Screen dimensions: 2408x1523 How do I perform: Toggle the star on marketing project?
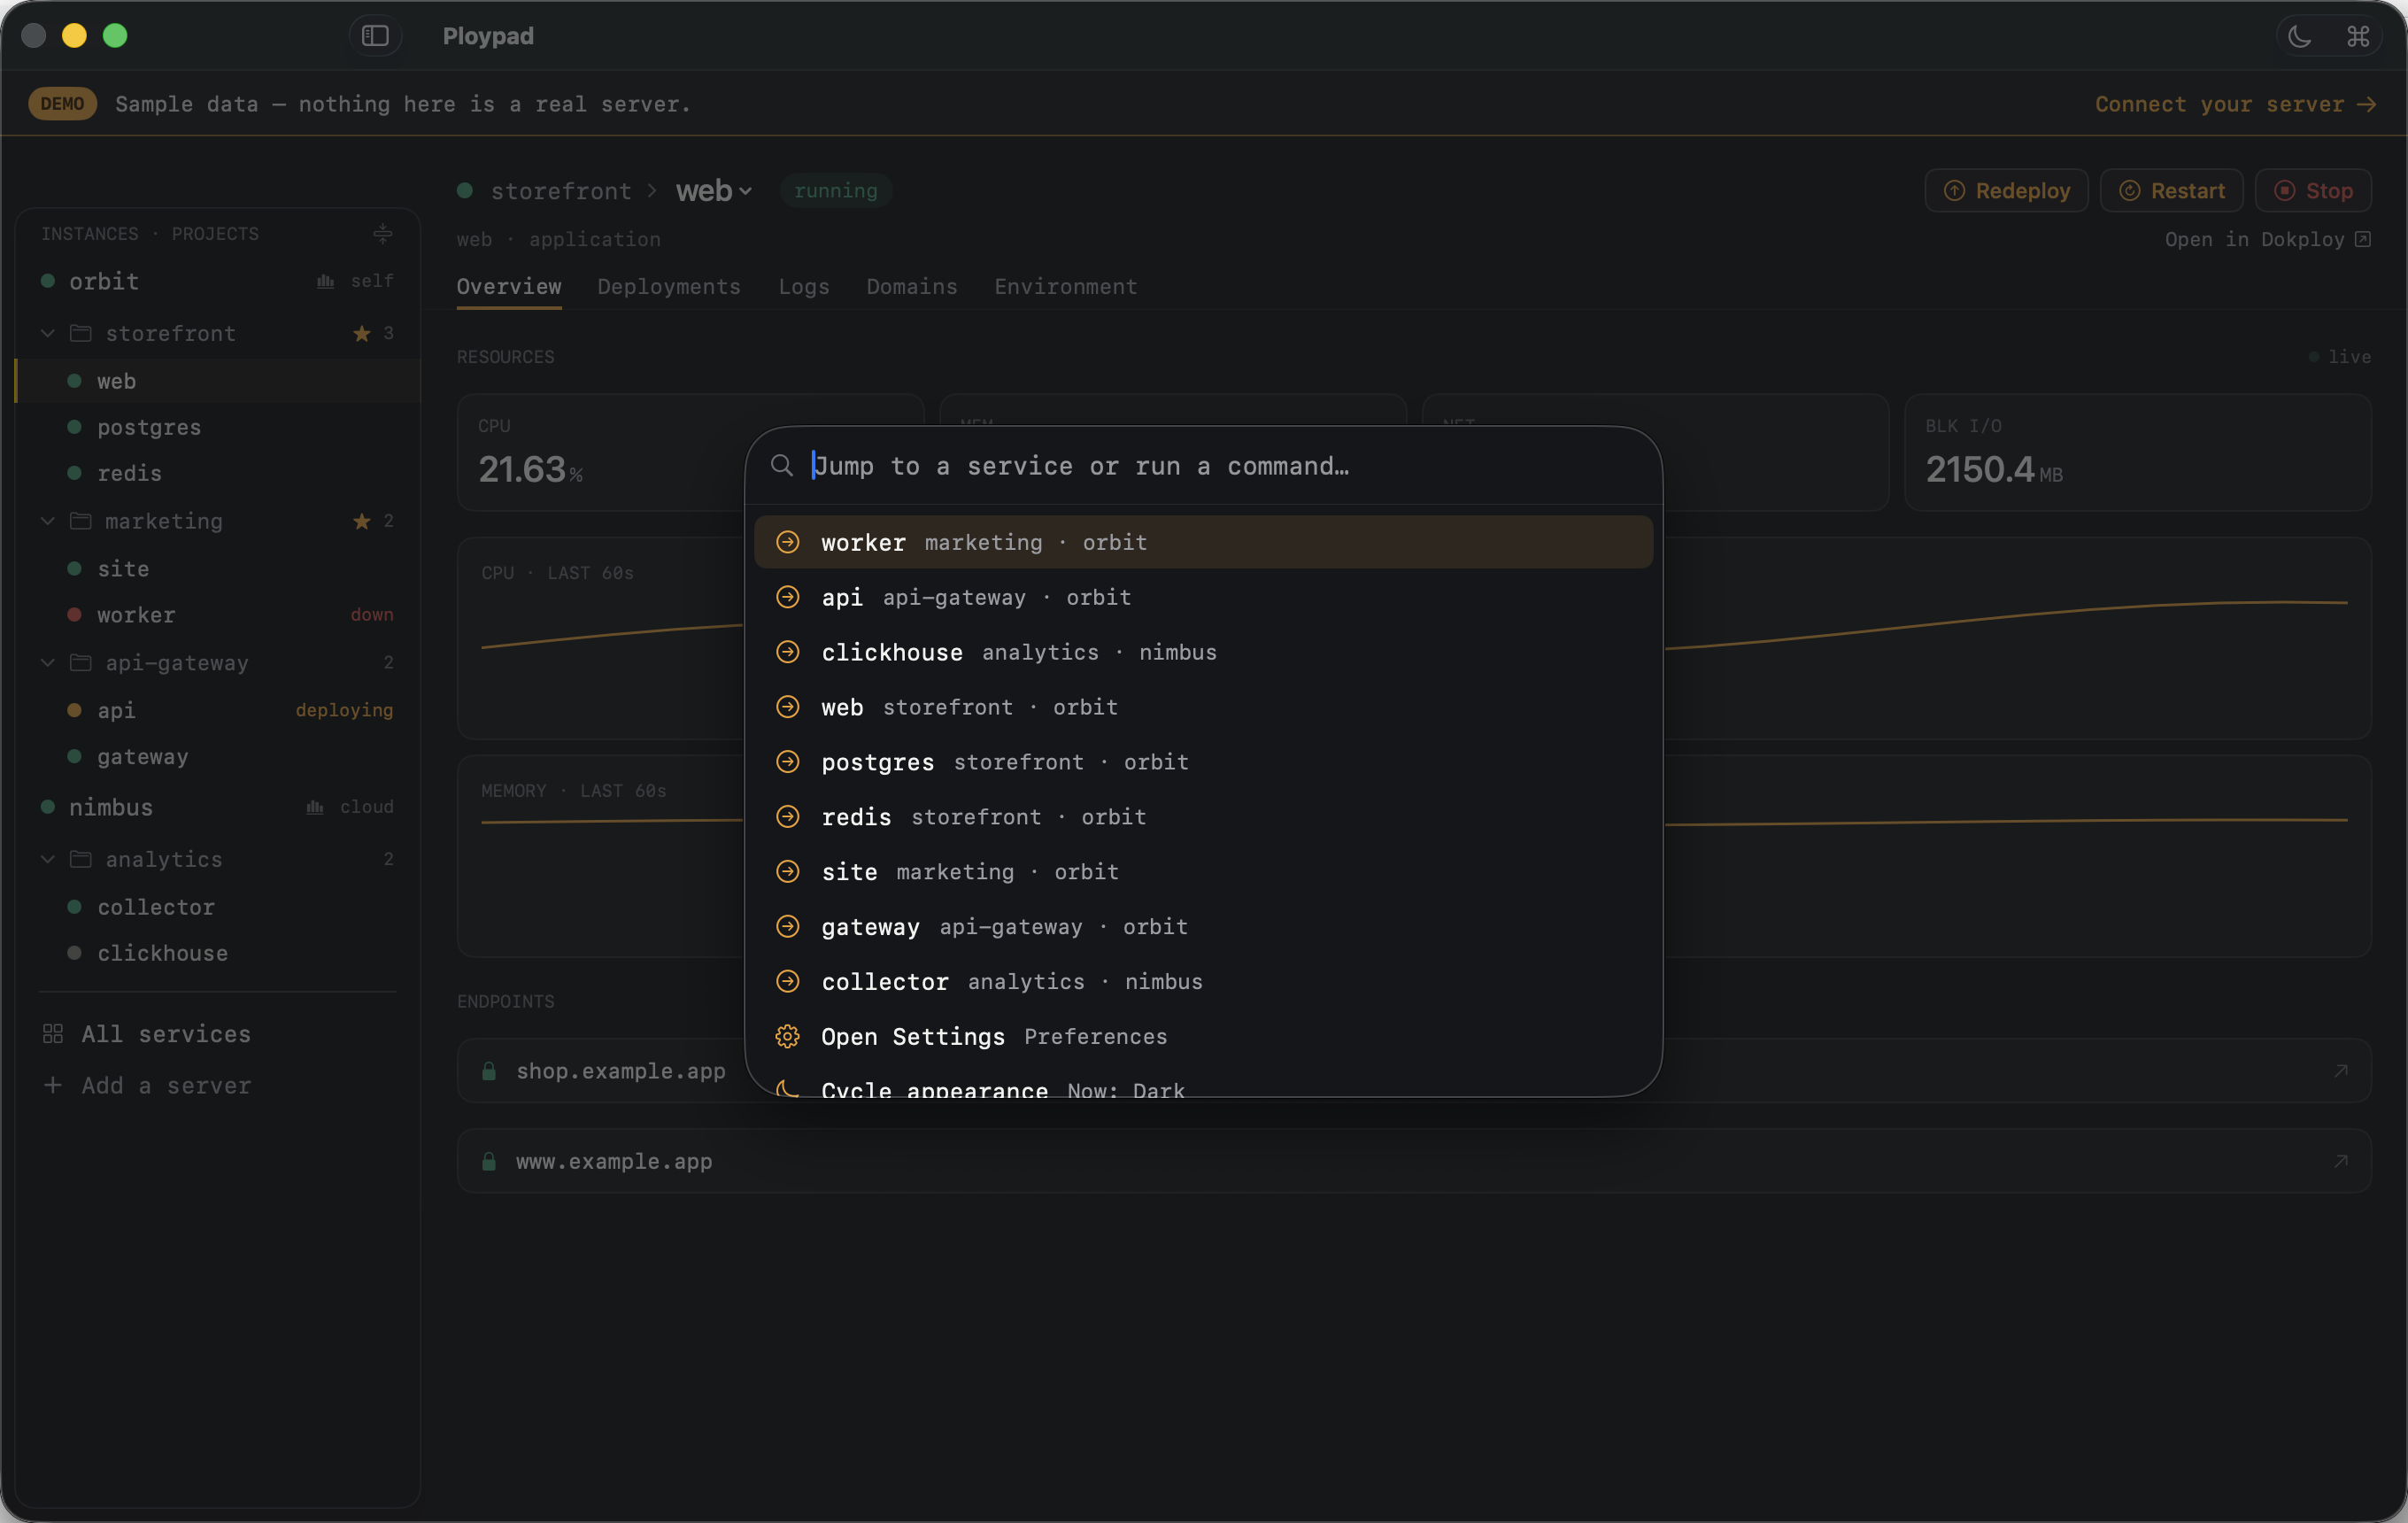click(x=362, y=521)
